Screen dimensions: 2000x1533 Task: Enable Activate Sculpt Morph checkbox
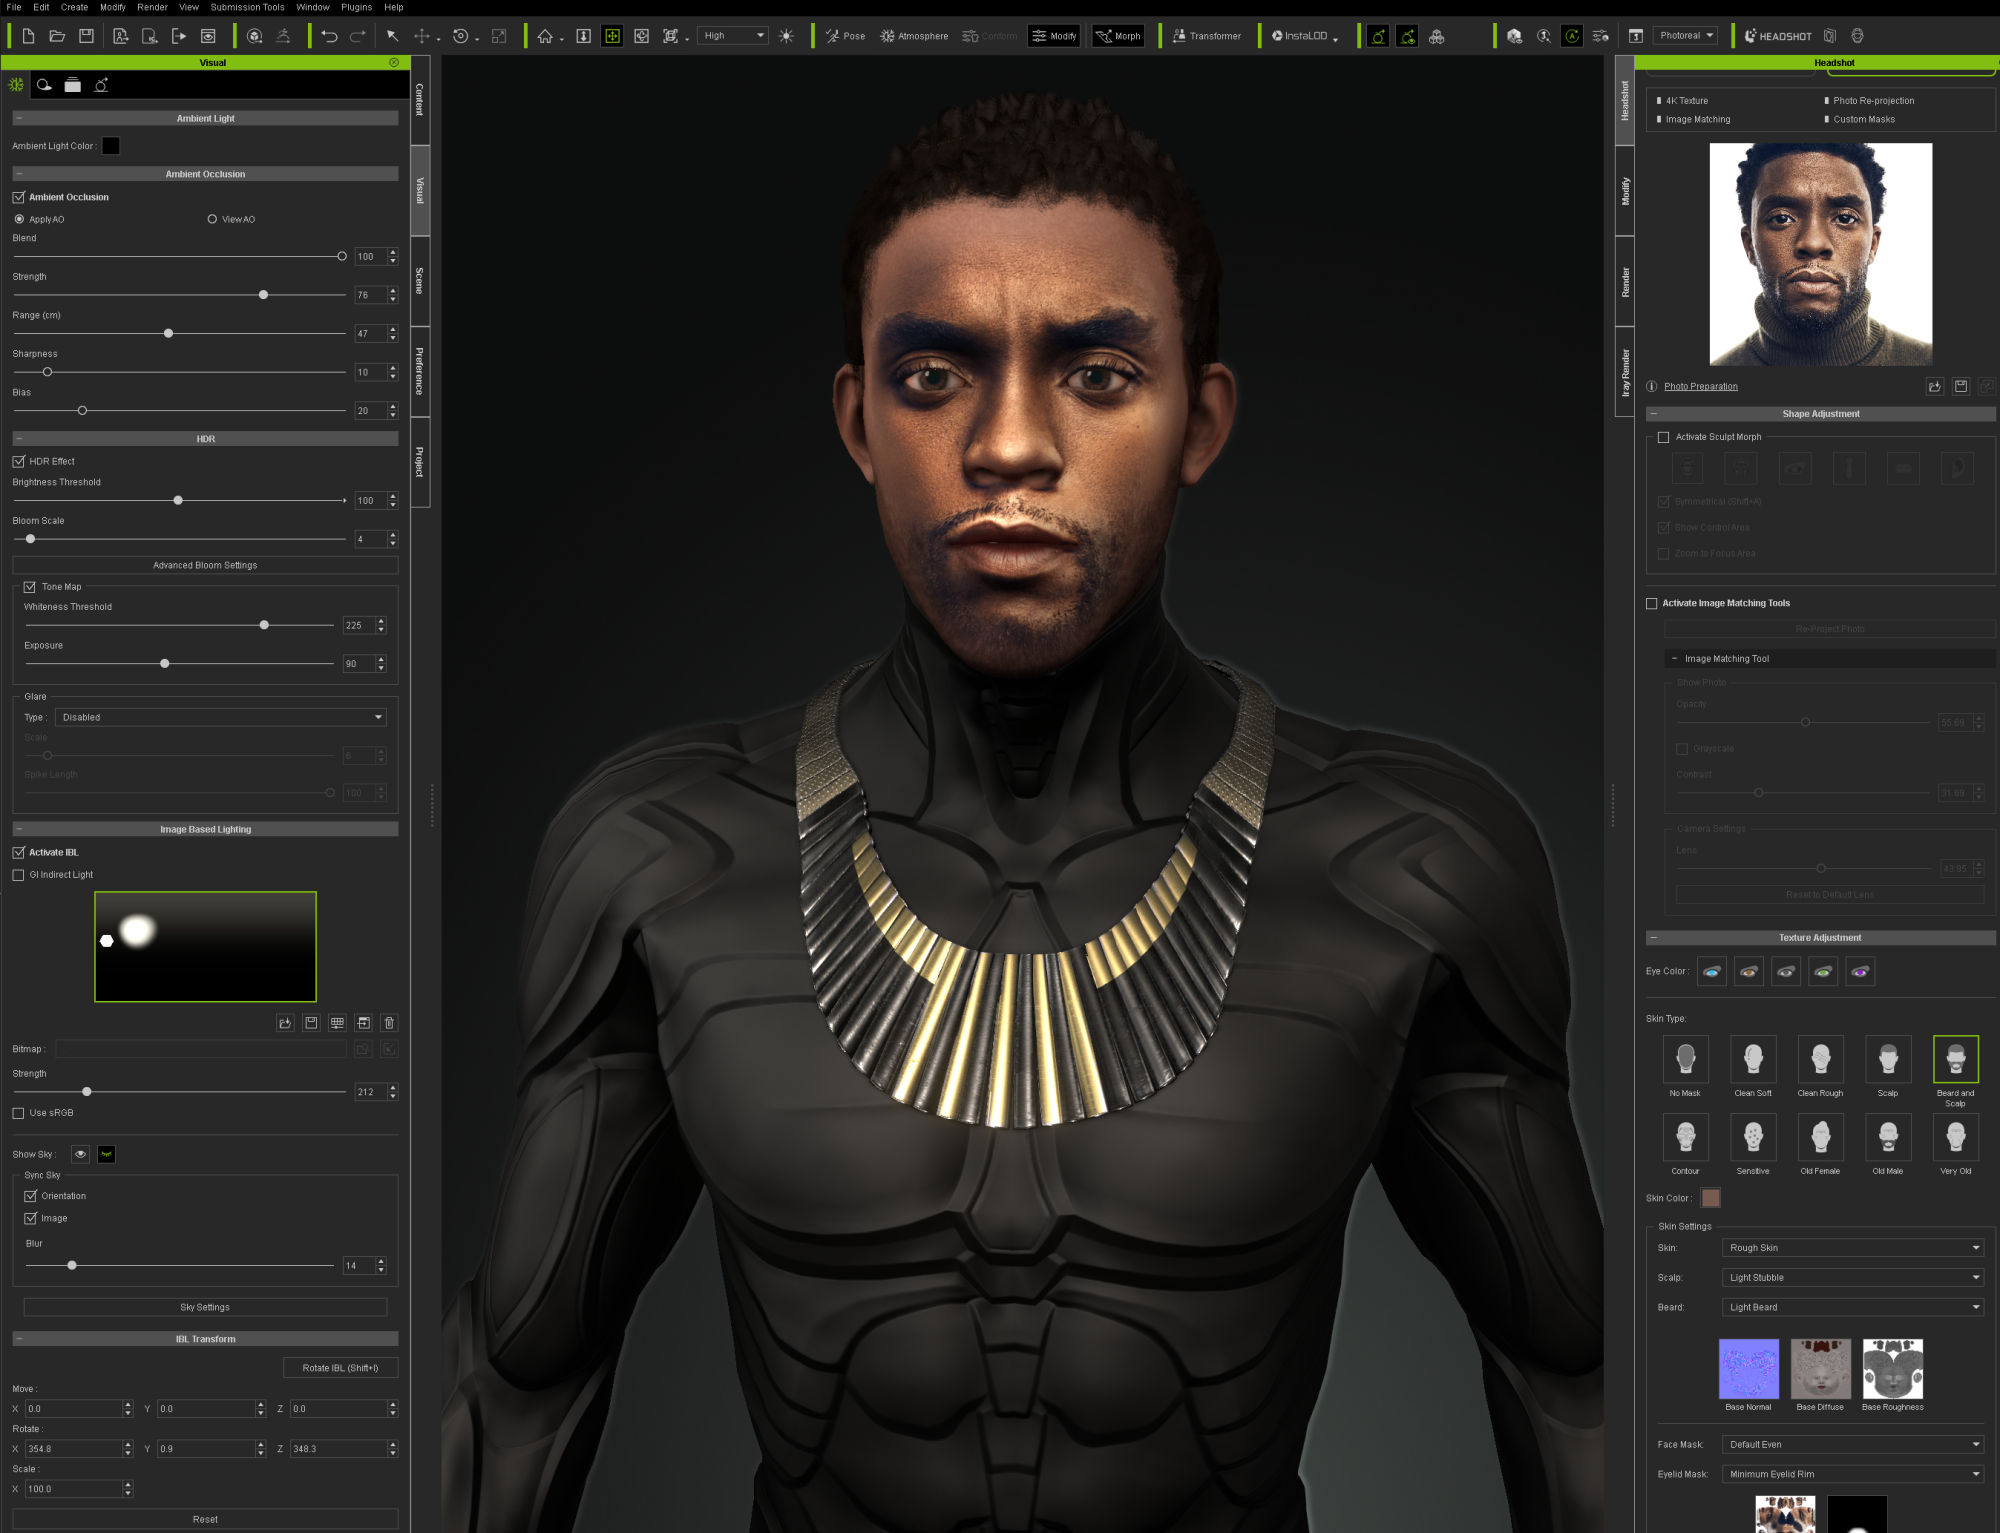point(1664,437)
